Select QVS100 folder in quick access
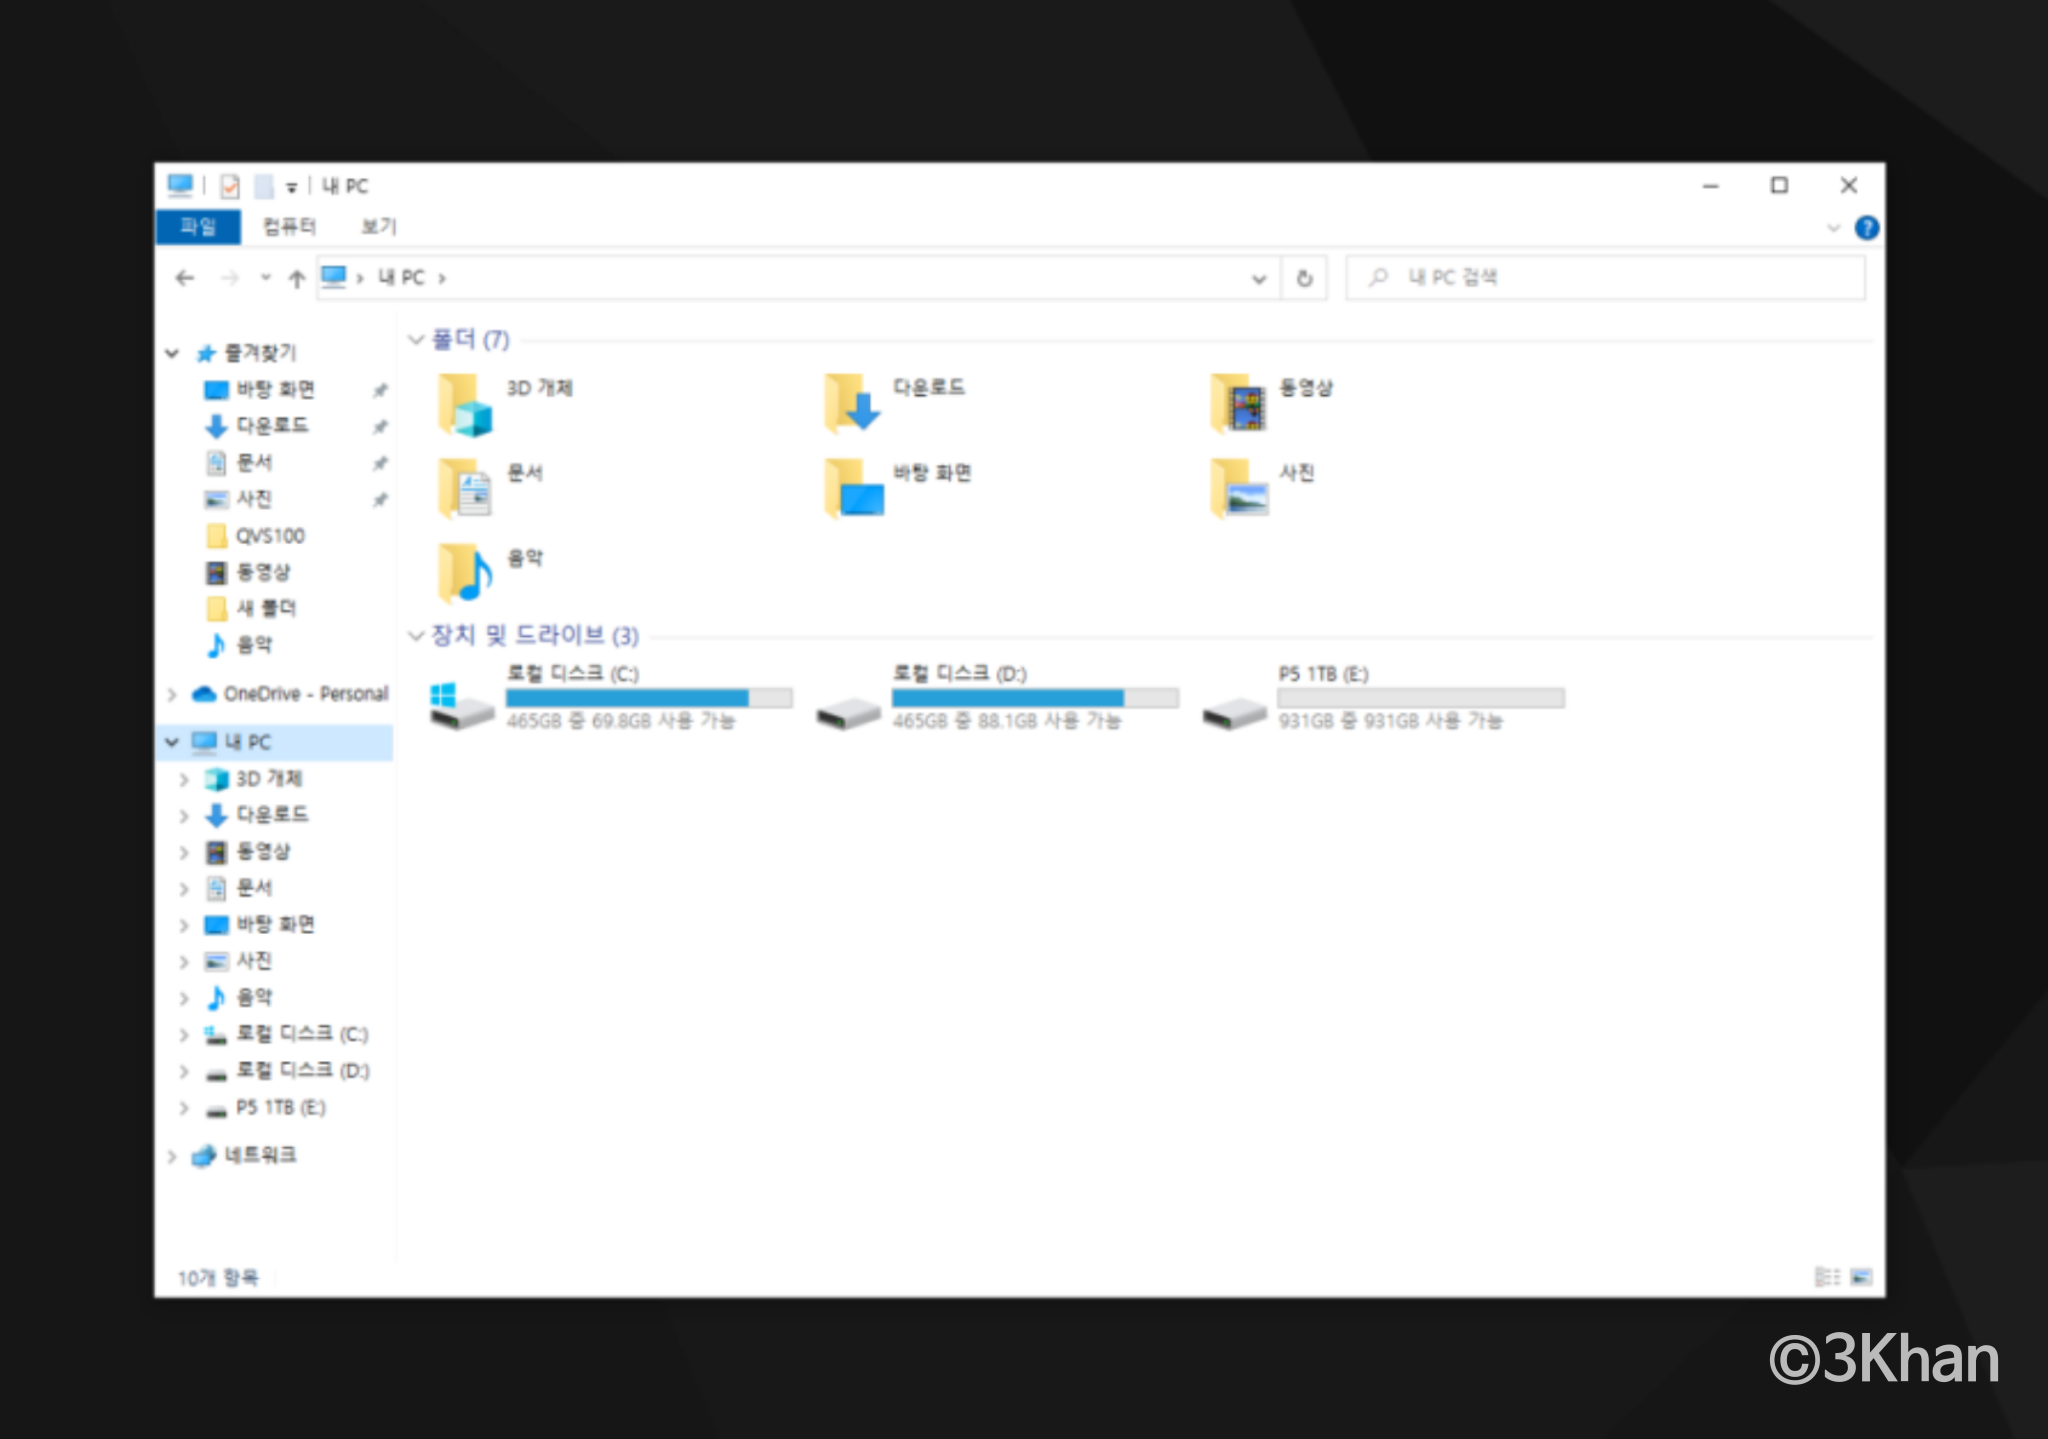Image resolution: width=2048 pixels, height=1439 pixels. pos(269,536)
